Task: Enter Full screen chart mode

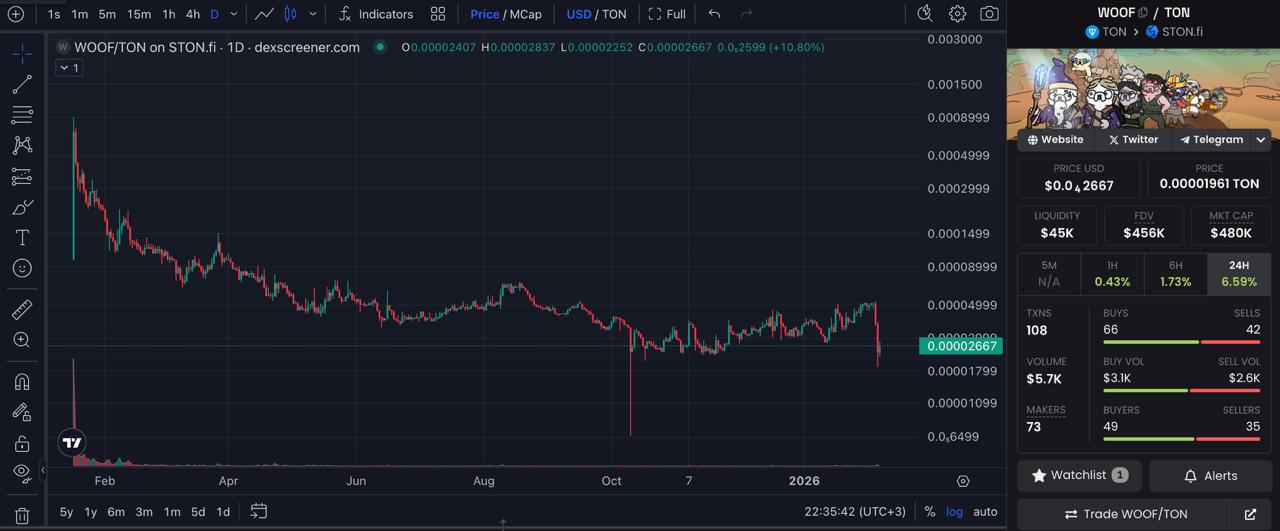Action: click(667, 14)
